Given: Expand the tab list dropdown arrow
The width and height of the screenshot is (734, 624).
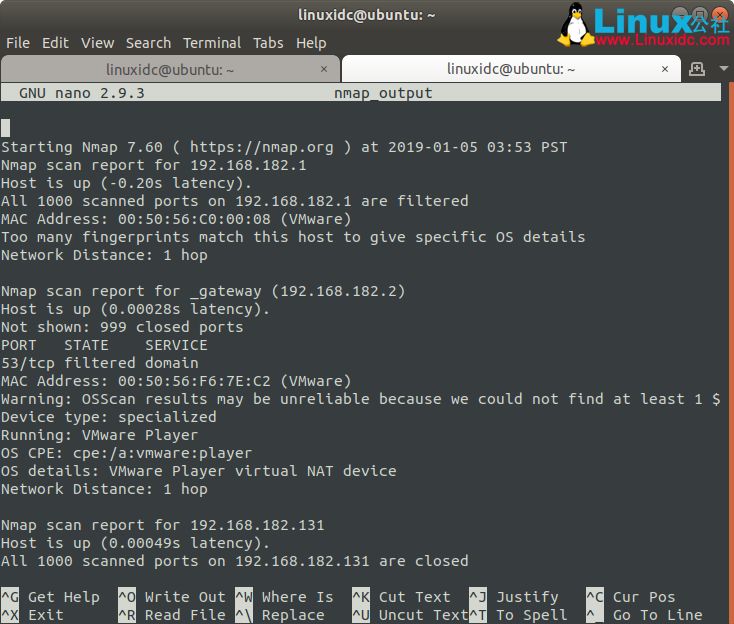Looking at the screenshot, I should click(724, 69).
